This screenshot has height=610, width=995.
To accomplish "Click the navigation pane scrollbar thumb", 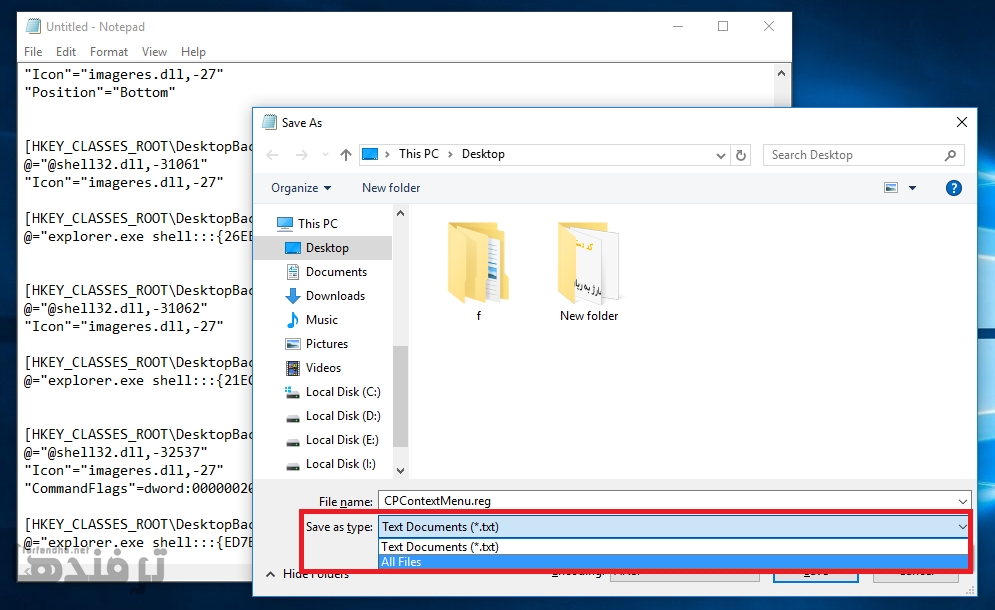I will point(400,396).
